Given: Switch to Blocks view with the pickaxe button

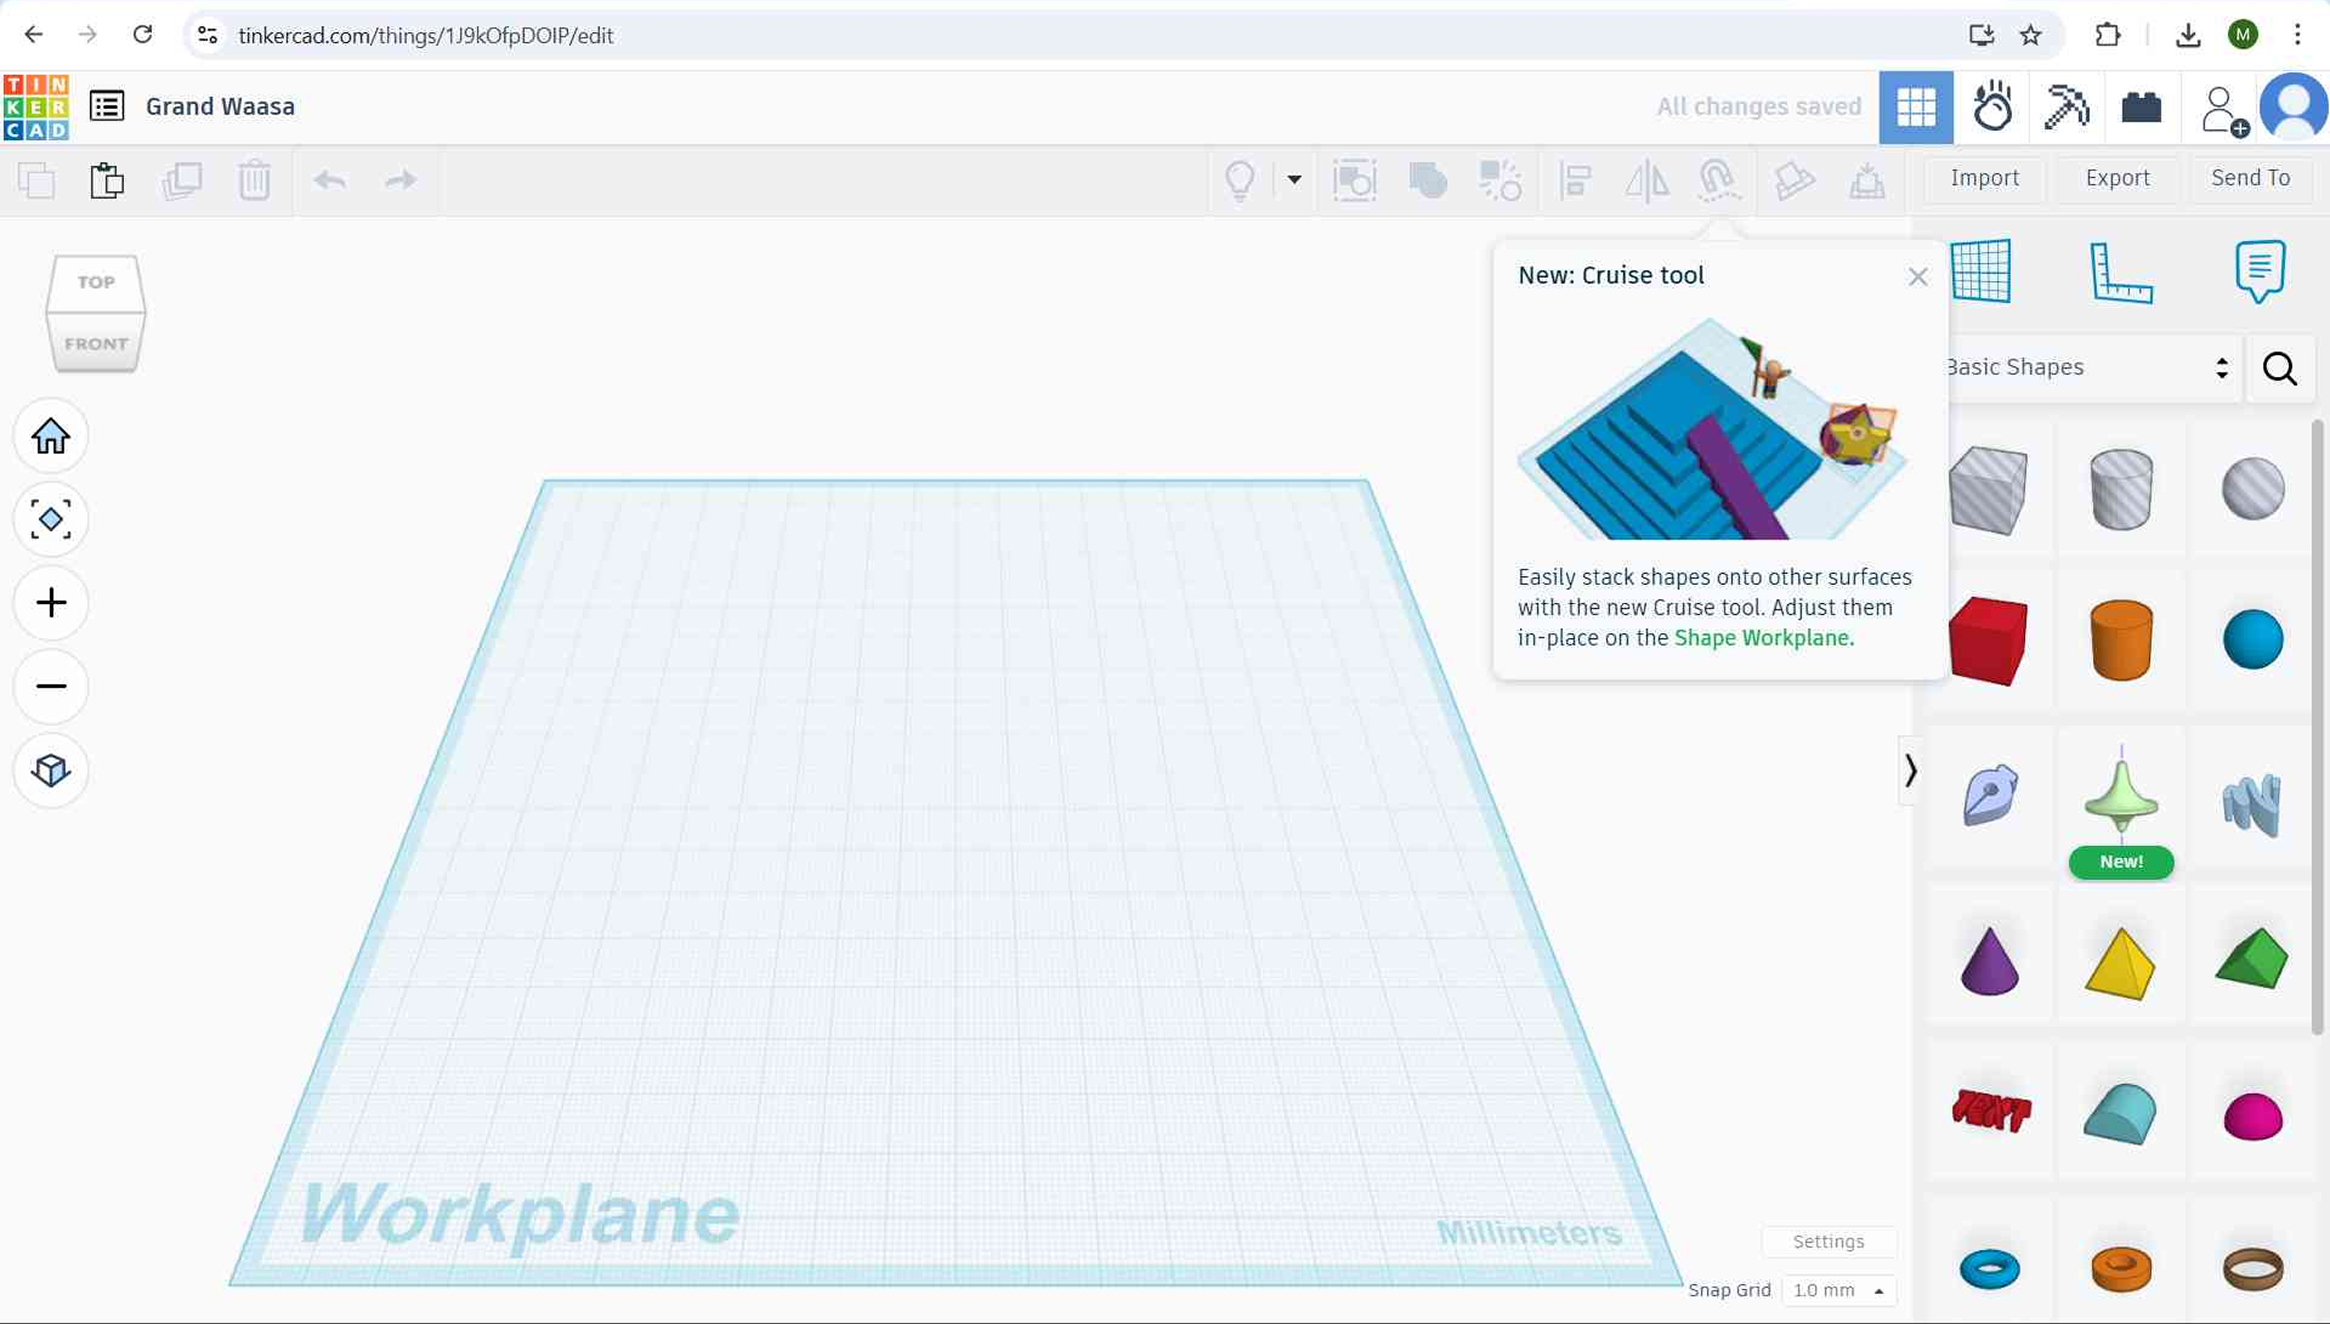Looking at the screenshot, I should click(x=2066, y=106).
